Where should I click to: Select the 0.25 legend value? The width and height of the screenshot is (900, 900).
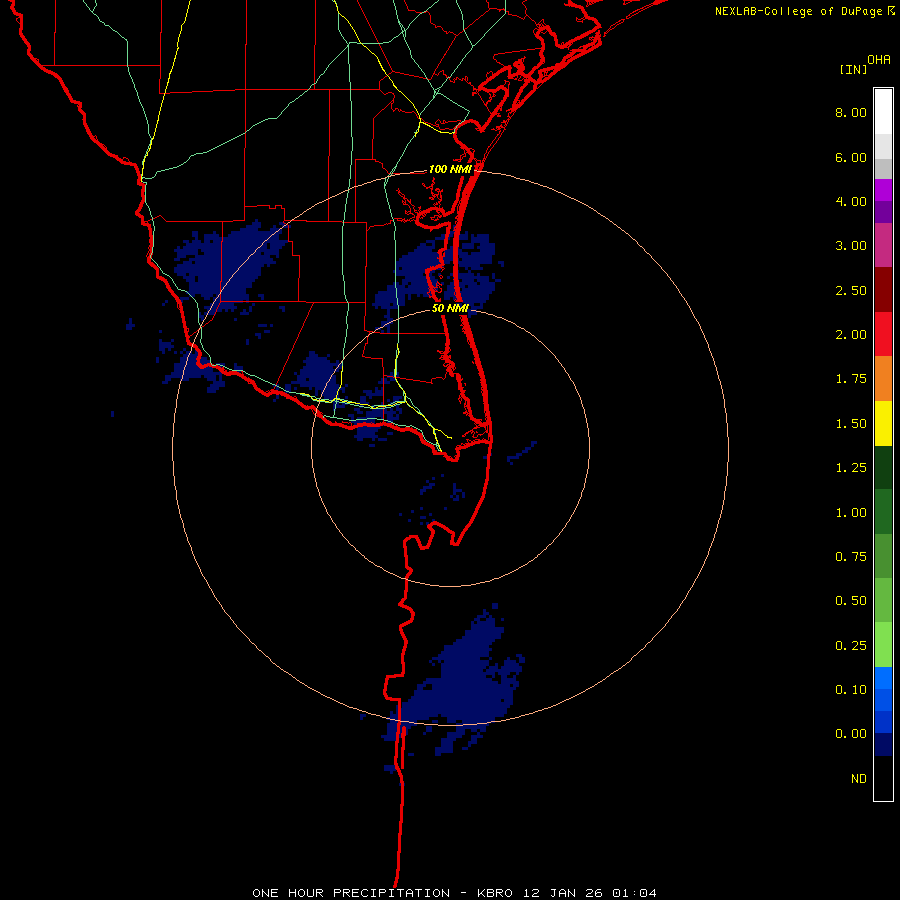[851, 646]
